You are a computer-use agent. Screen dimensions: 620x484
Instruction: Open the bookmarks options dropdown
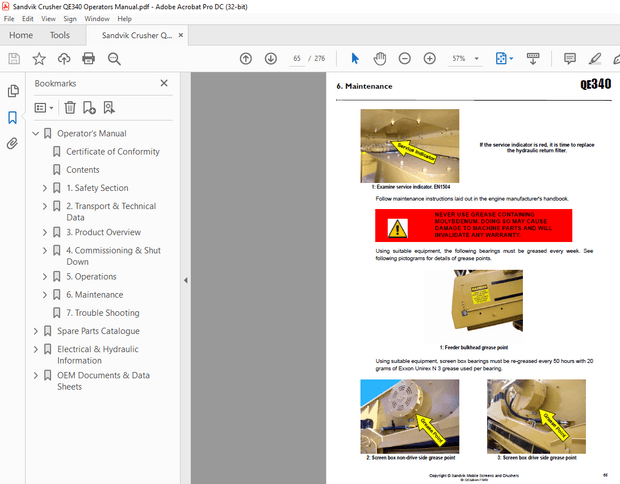[44, 108]
